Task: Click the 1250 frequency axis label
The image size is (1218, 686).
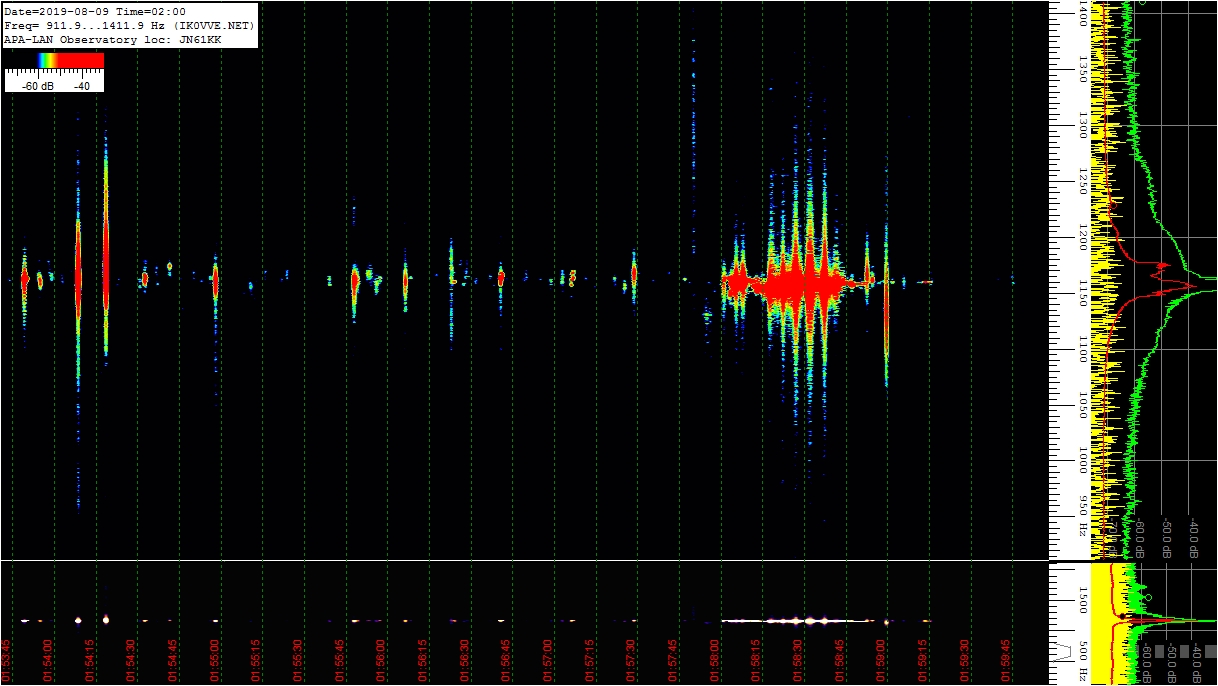Action: point(1083,182)
